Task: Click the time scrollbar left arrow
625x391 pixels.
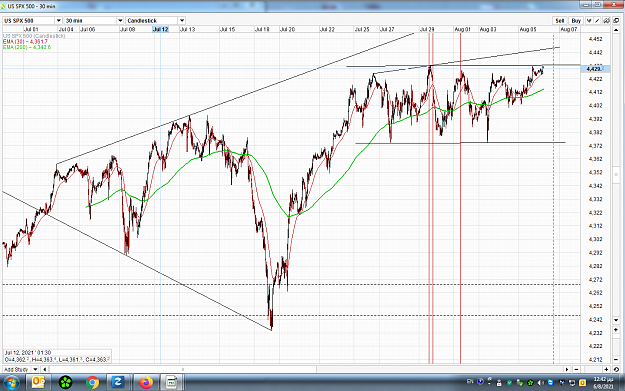Action: 45,369
